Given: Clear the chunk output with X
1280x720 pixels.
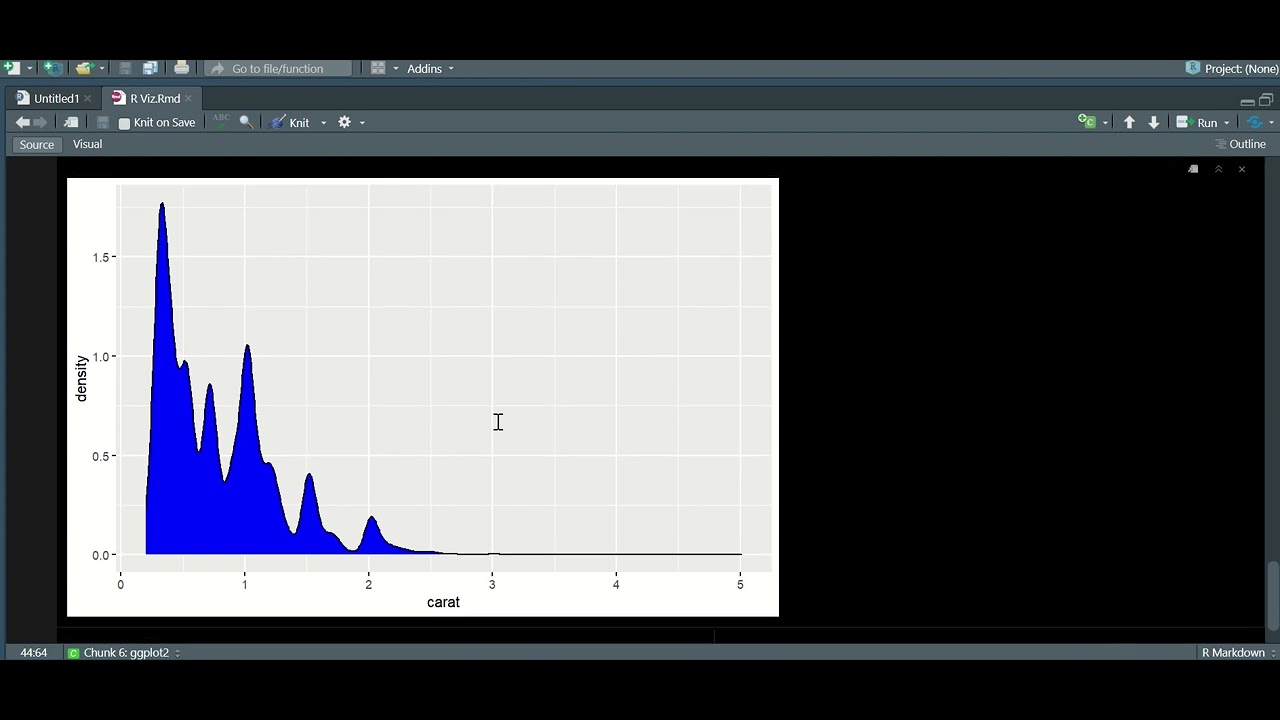Looking at the screenshot, I should (1242, 169).
